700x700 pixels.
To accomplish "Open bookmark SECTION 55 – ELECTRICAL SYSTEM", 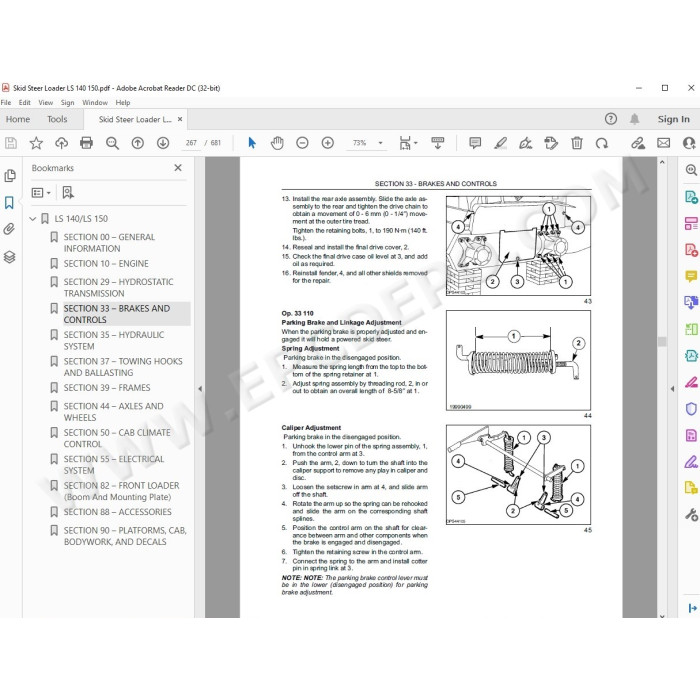I will (x=114, y=465).
